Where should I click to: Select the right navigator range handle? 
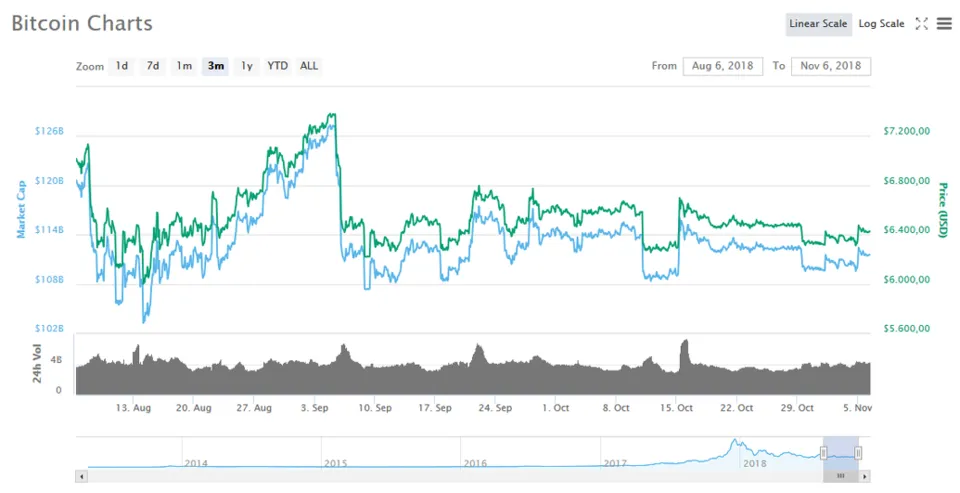click(x=858, y=453)
